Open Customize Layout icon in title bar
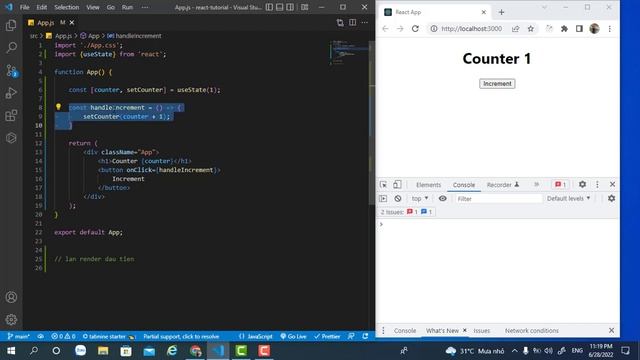This screenshot has width=640, height=360. pos(304,7)
